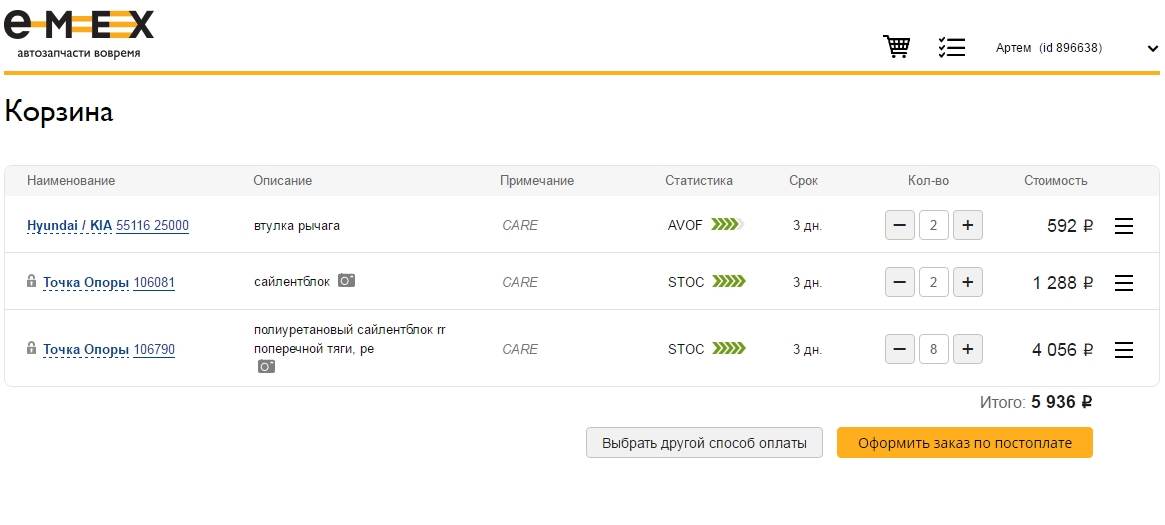Viewport: 1165px width, 525px height.
Task: Open hamburger menu for the 1 288 ₽ row
Action: (1123, 283)
